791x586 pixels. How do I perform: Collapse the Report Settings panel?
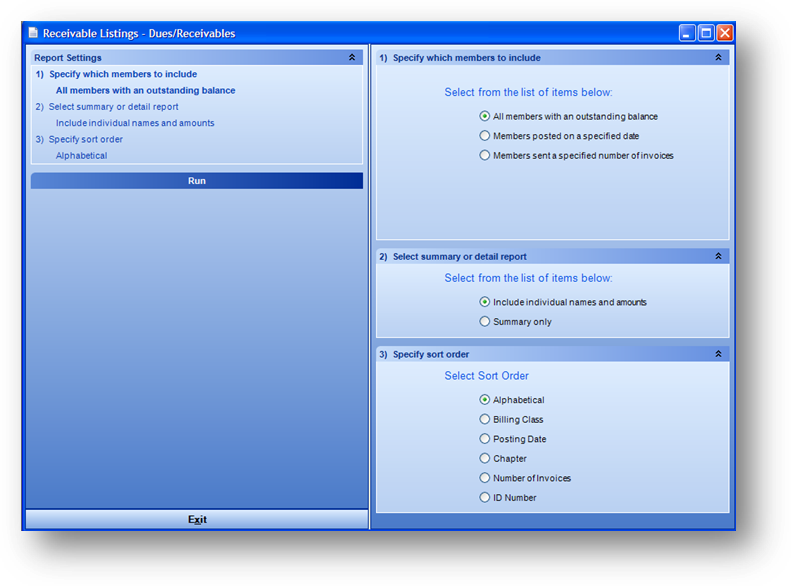click(352, 57)
